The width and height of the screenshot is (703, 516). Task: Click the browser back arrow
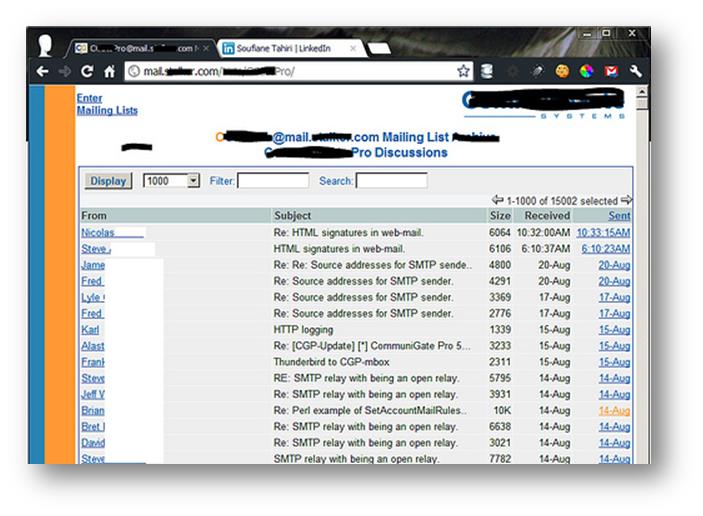pos(42,71)
